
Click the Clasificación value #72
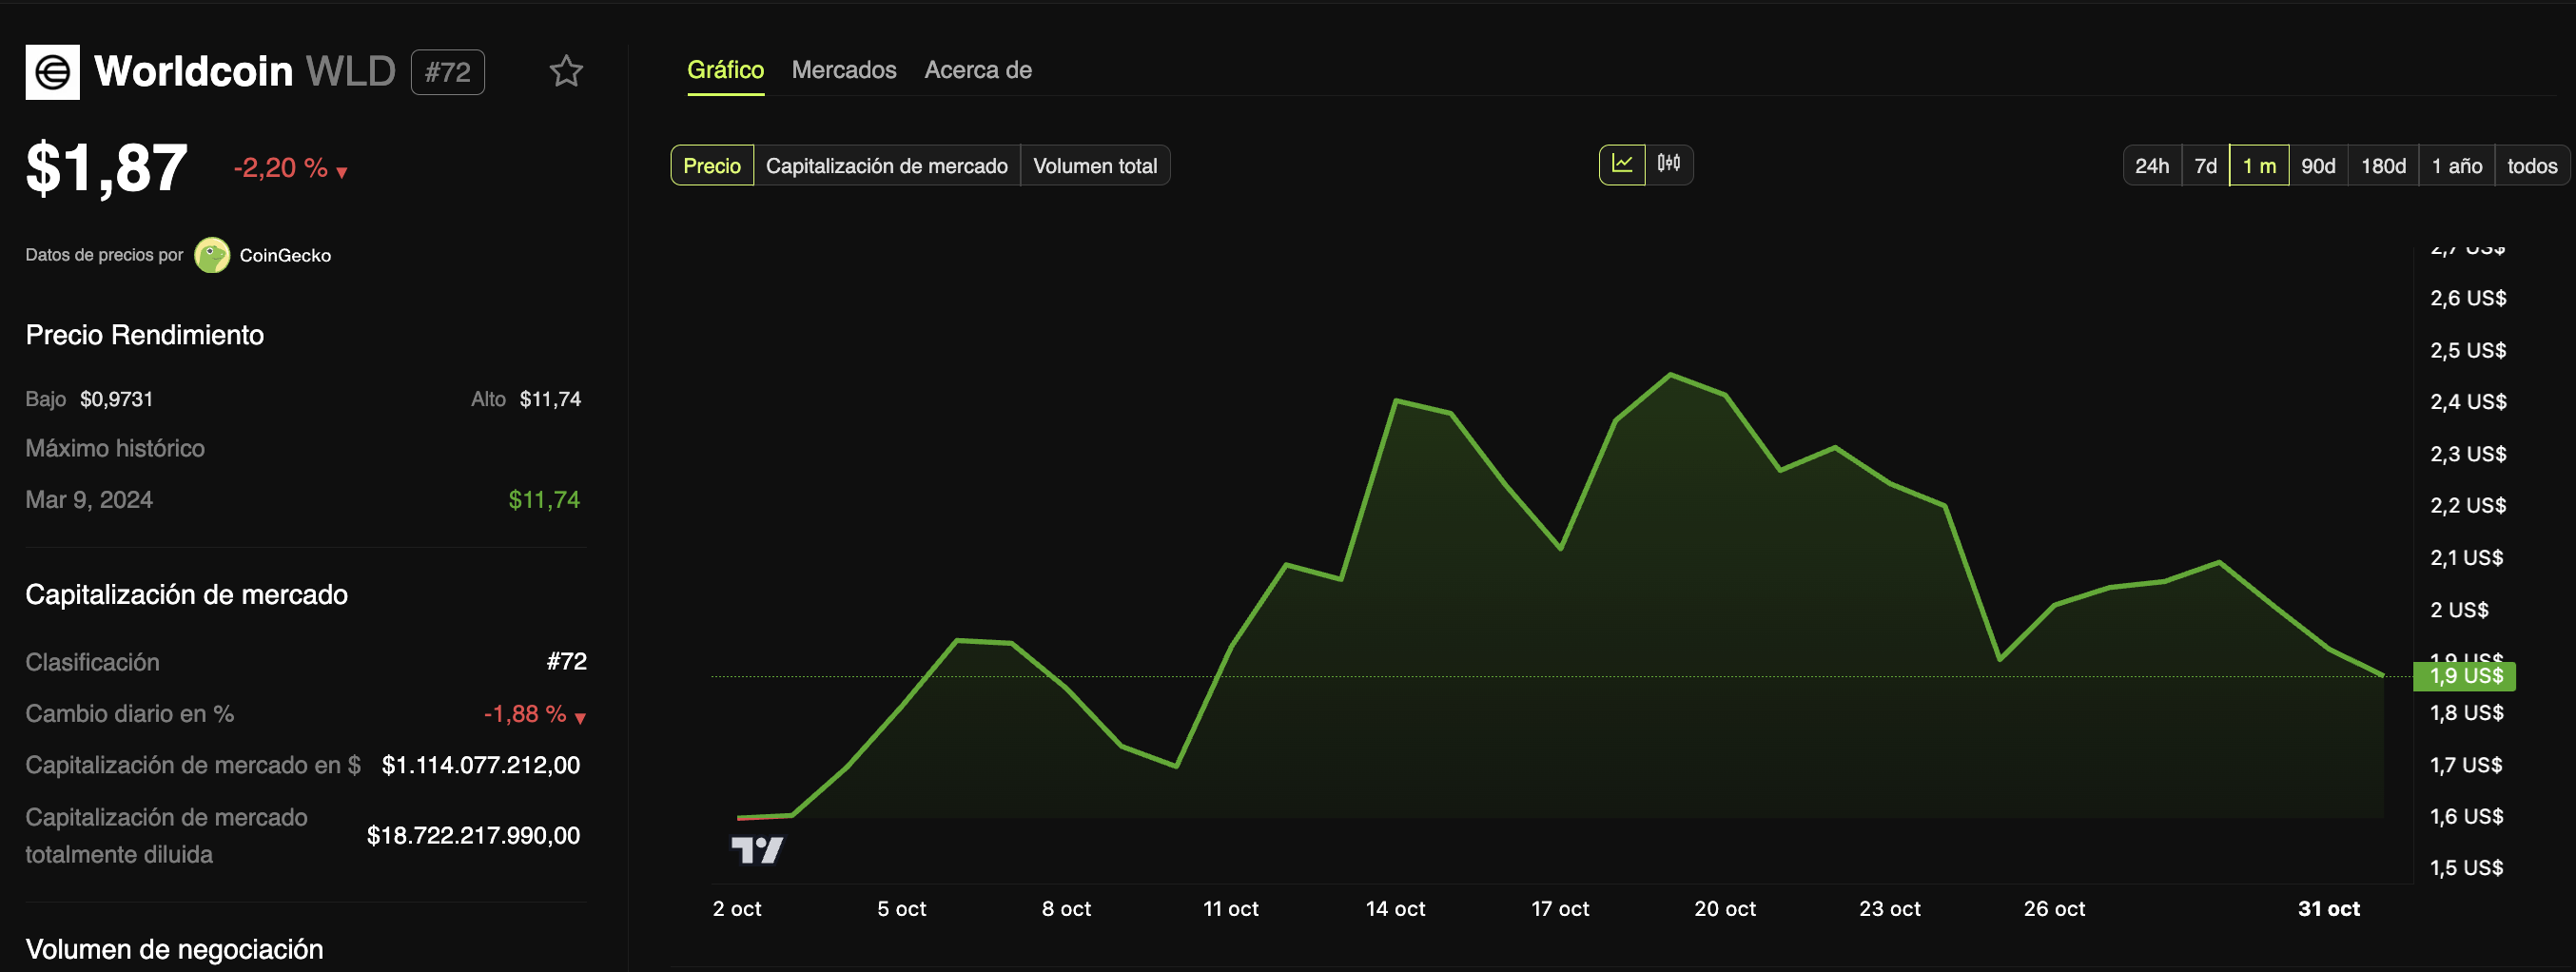coord(567,661)
